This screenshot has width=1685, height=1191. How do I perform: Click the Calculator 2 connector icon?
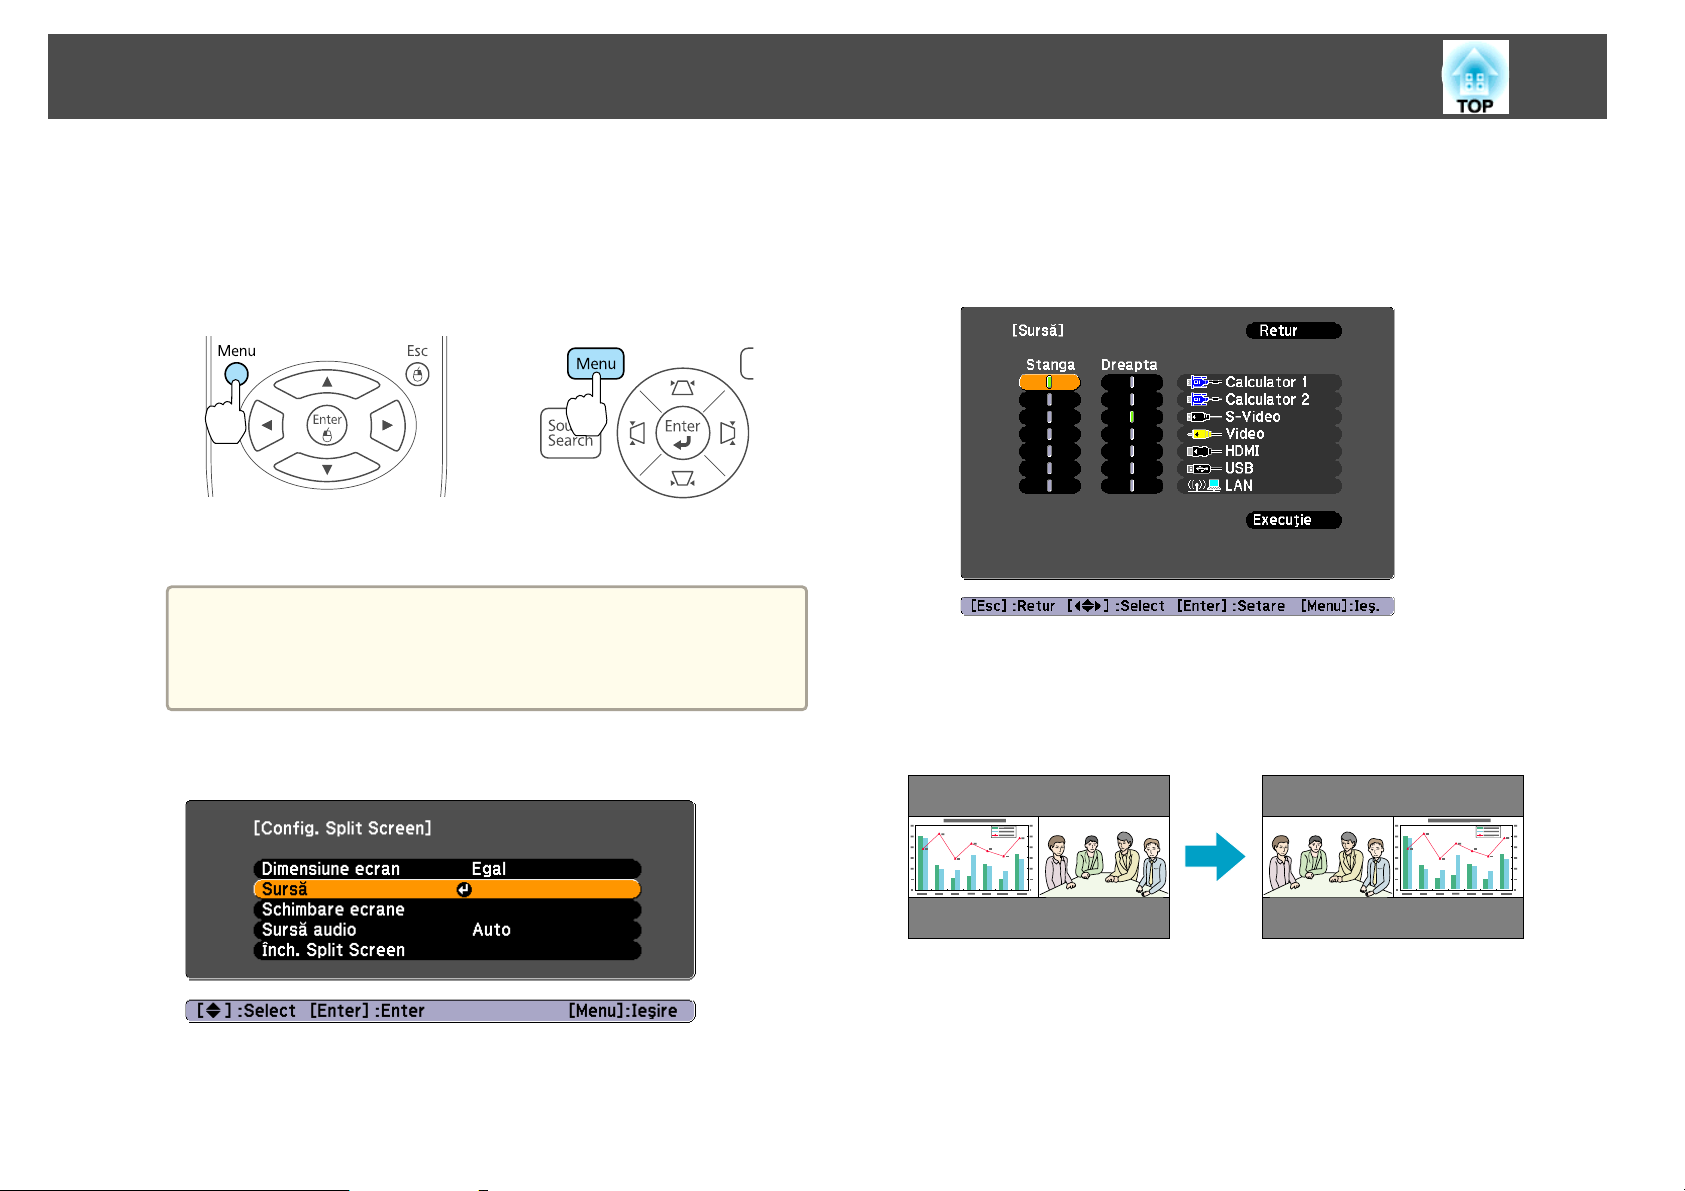(1203, 399)
